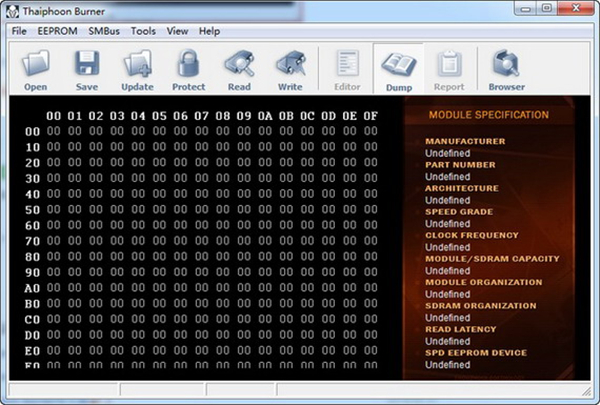Open the File menu
600x405 pixels.
(x=19, y=31)
